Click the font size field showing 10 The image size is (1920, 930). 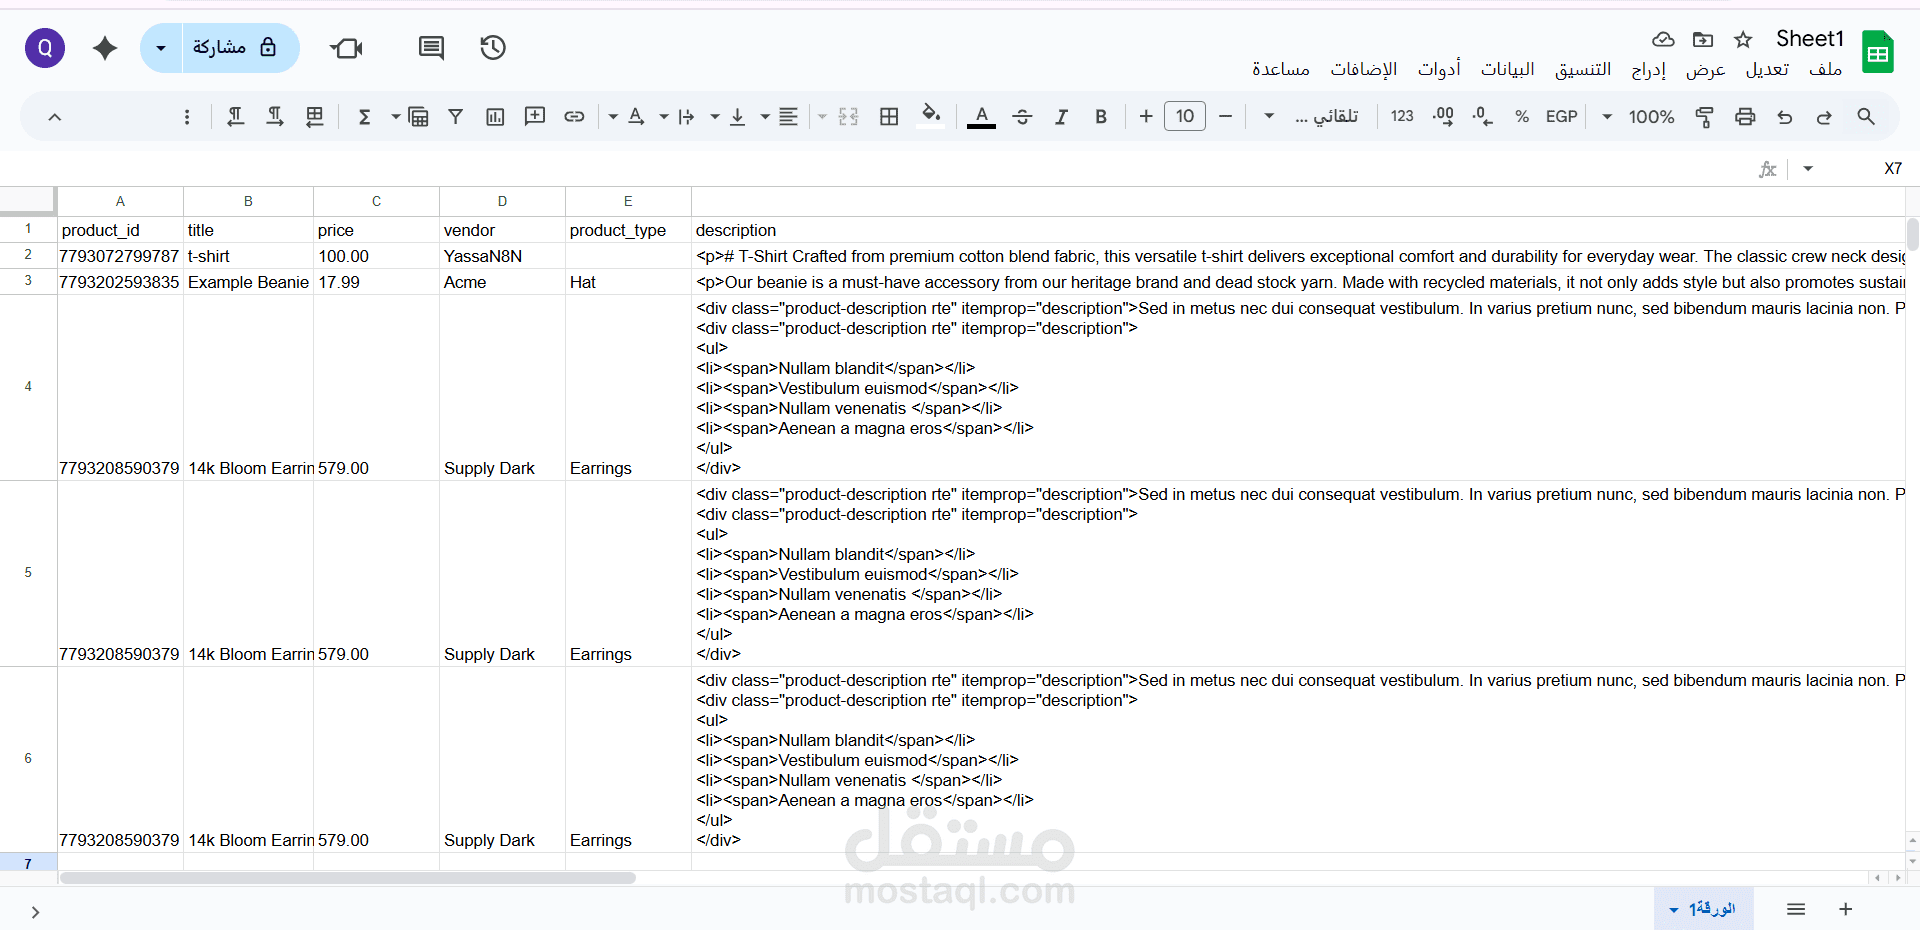pyautogui.click(x=1185, y=117)
